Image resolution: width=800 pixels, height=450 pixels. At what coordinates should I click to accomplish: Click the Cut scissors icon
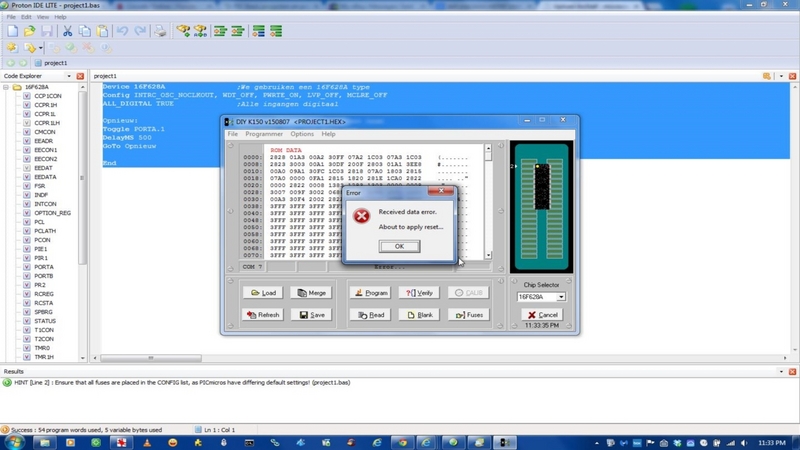coord(67,31)
